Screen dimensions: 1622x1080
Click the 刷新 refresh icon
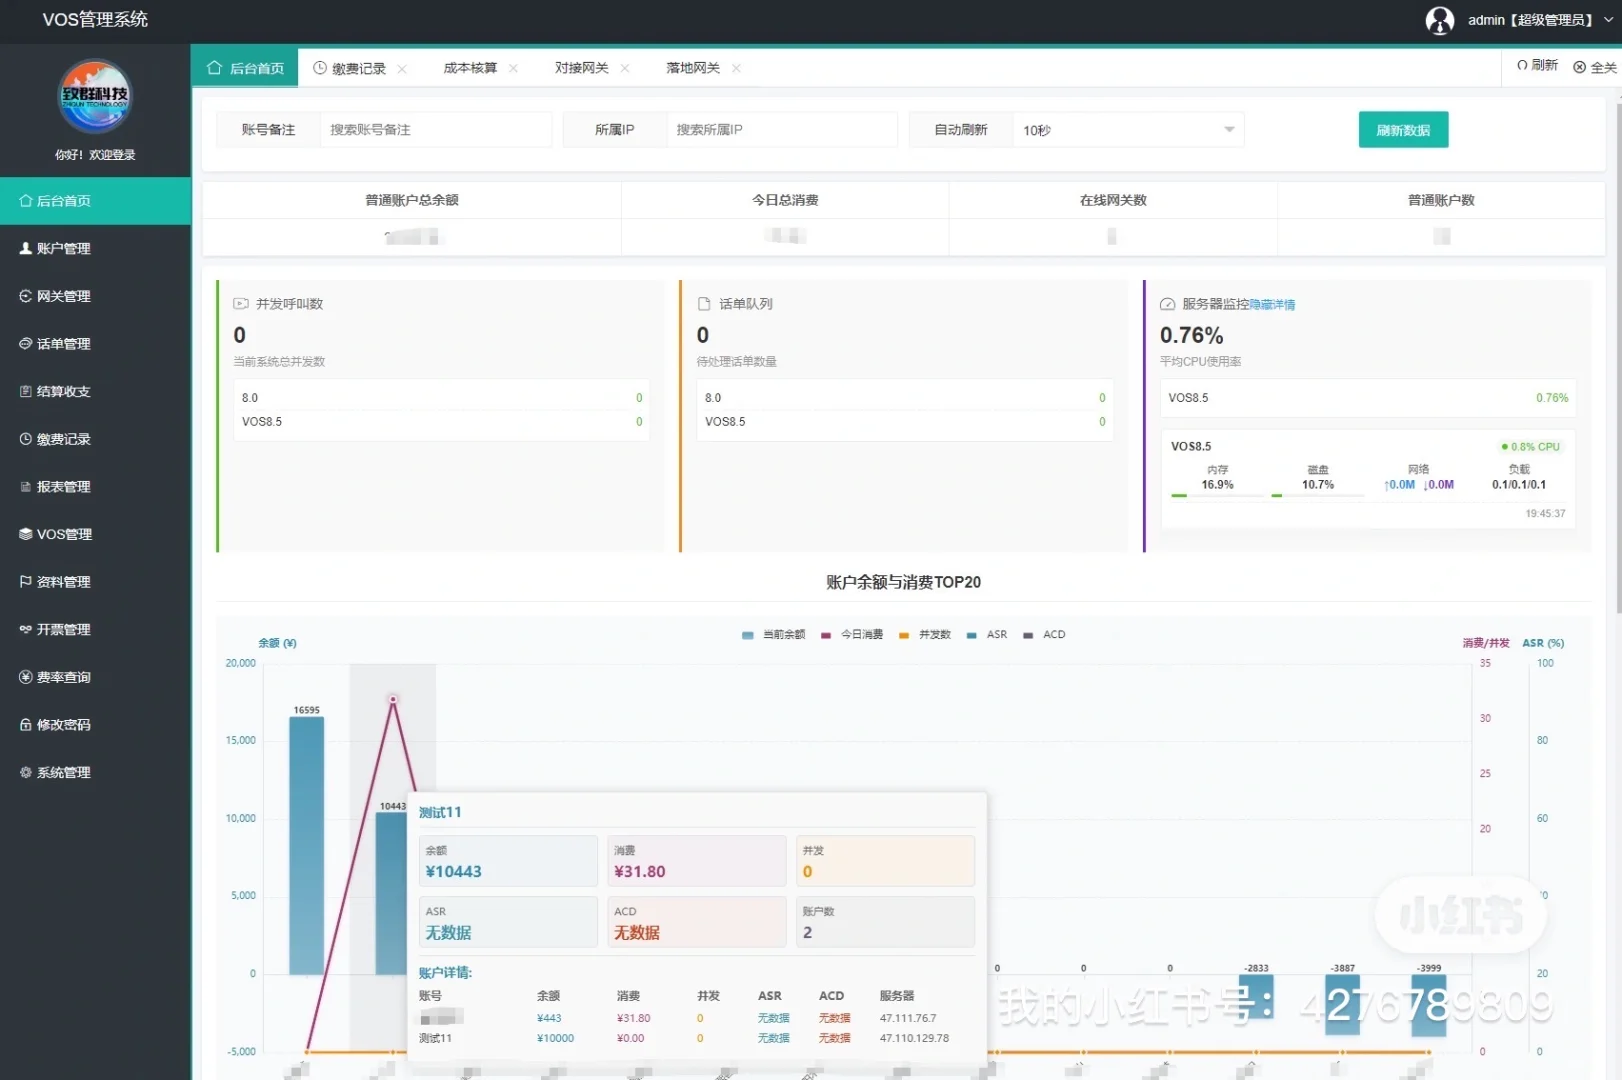[1522, 65]
